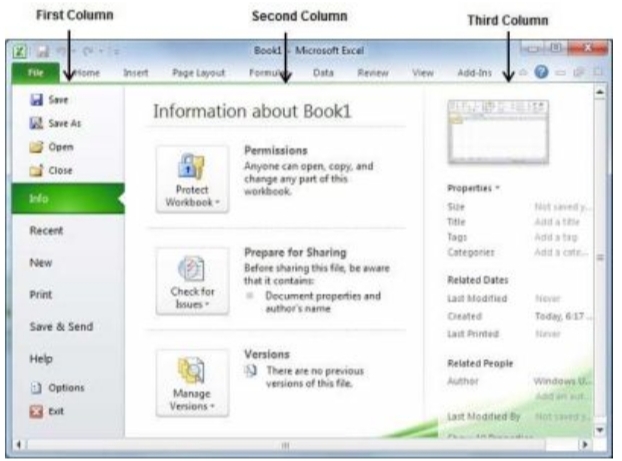Image resolution: width=622 pixels, height=461 pixels.
Task: Click the 'Related Dates' label
Action: coord(478,280)
